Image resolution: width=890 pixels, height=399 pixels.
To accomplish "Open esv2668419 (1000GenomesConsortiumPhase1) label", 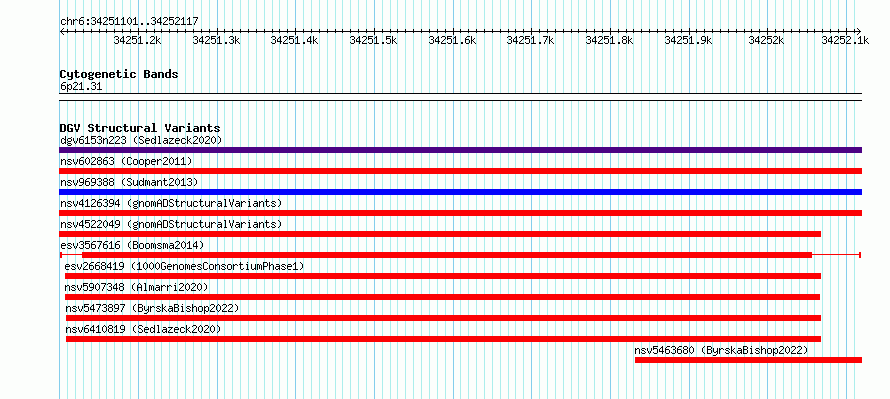I will (x=184, y=266).
